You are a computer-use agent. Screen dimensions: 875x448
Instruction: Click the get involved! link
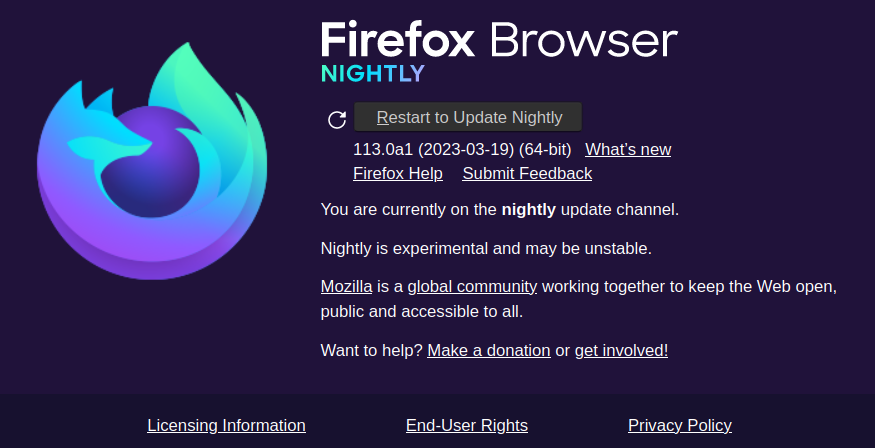[621, 350]
